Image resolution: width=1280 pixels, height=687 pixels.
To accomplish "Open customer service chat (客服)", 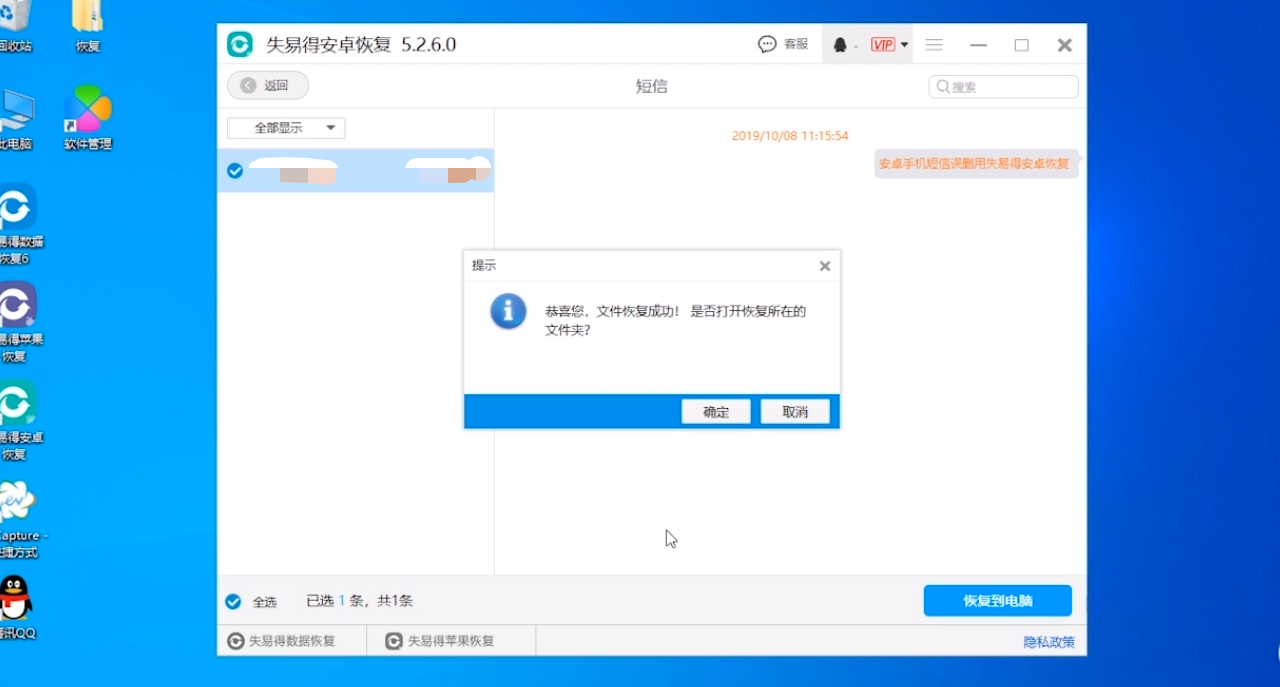I will coord(783,44).
